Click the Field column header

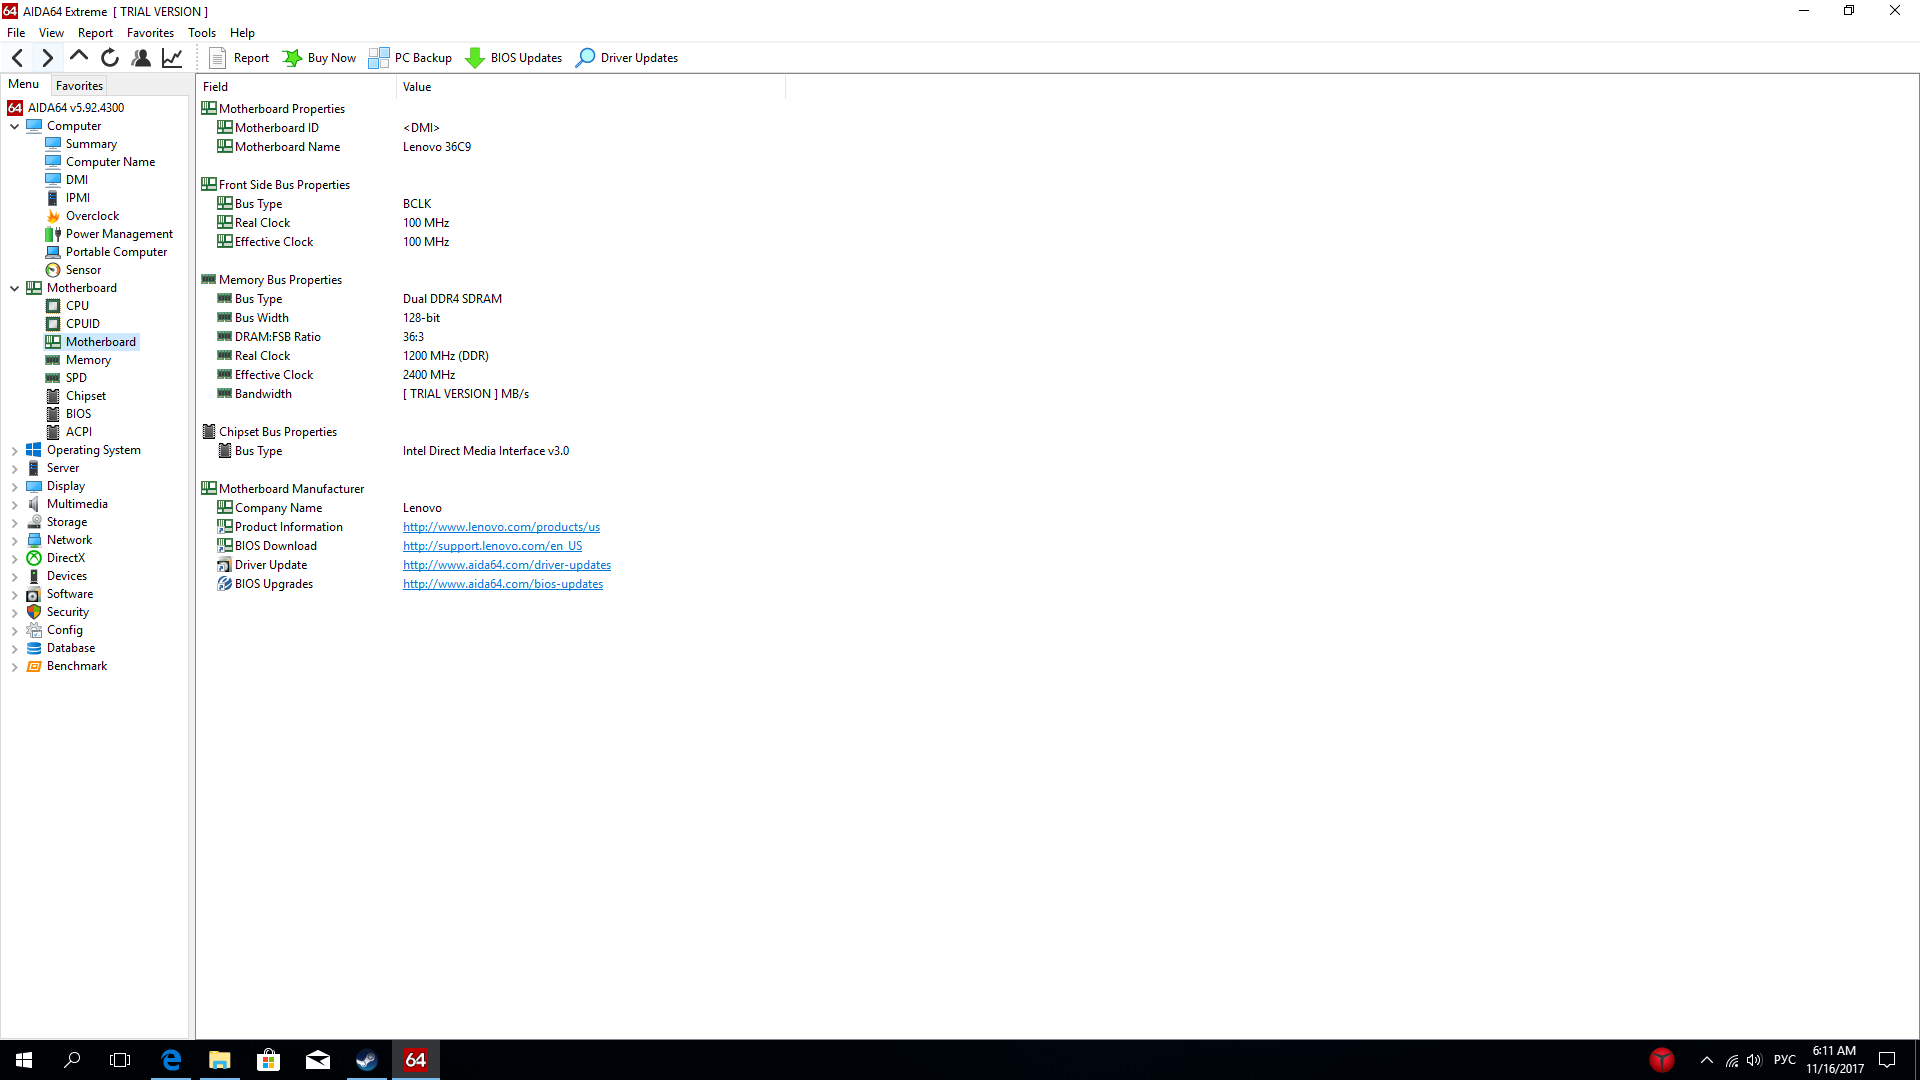[296, 87]
